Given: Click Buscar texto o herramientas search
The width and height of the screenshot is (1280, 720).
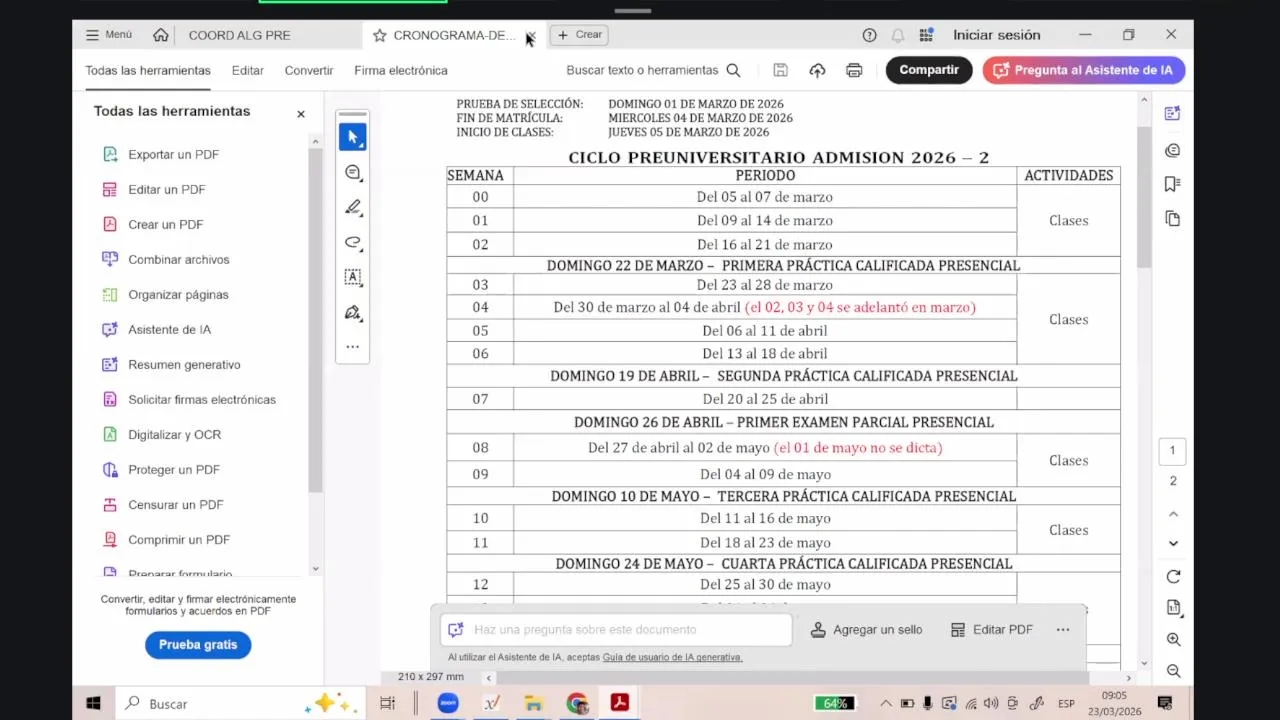Looking at the screenshot, I should (x=653, y=70).
